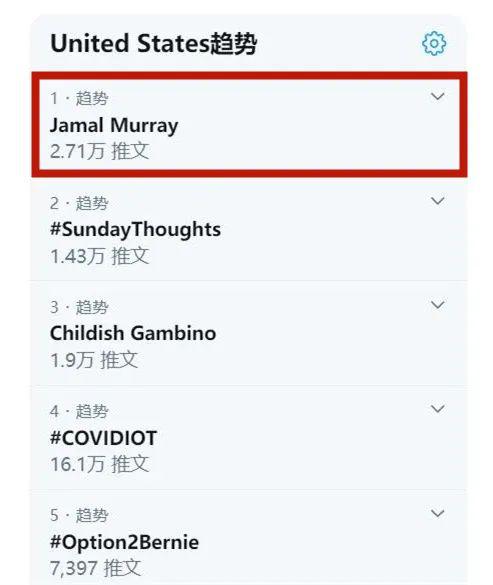The height and width of the screenshot is (585, 493).
Task: View Childish Gambino trending topic
Action: (x=133, y=333)
